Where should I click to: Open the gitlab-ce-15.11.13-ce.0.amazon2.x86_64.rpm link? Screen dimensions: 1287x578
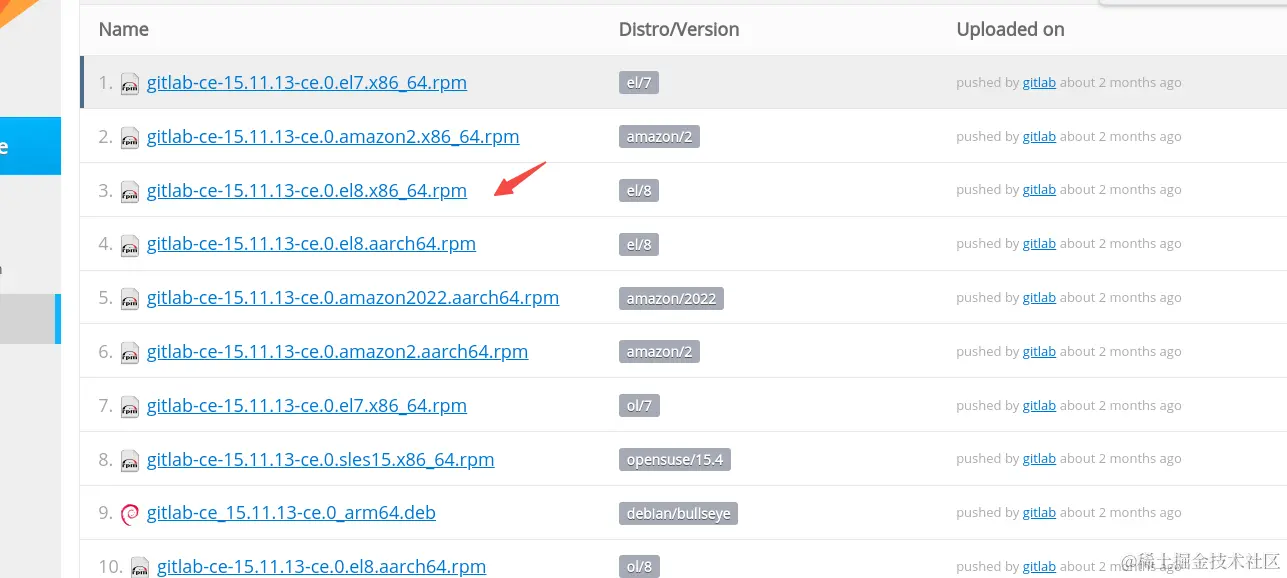click(x=333, y=136)
